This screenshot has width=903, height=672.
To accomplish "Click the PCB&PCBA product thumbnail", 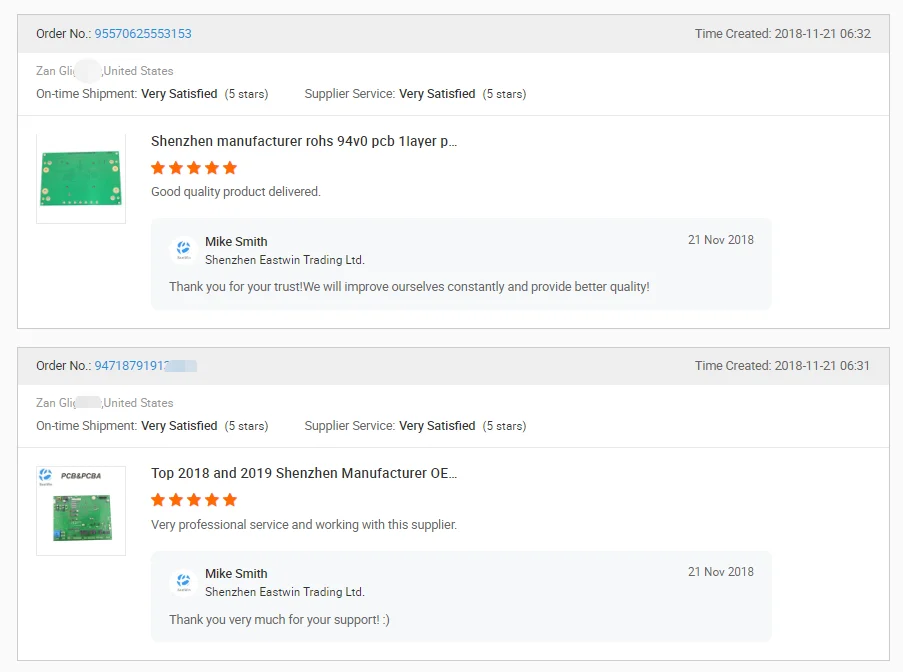I will coord(81,510).
